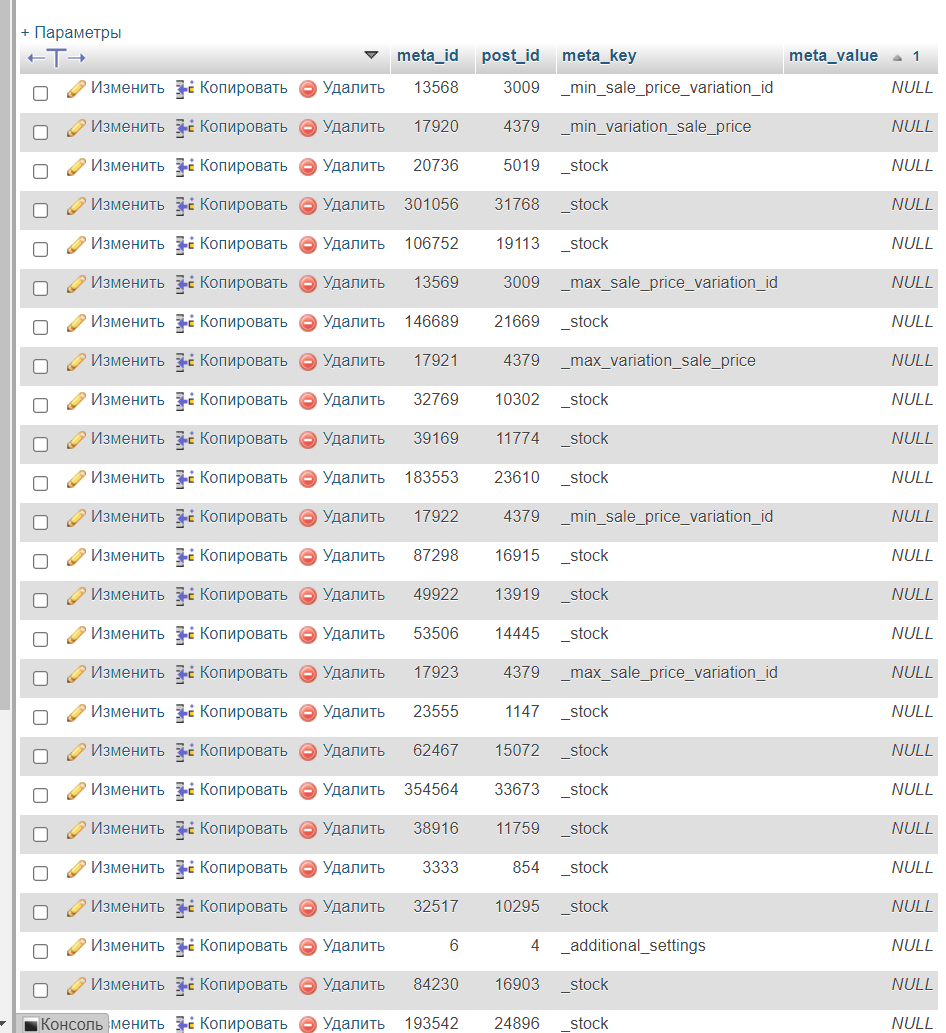Click the red delete icon in row meta_id 62467
The image size is (946, 1033).
click(308, 752)
